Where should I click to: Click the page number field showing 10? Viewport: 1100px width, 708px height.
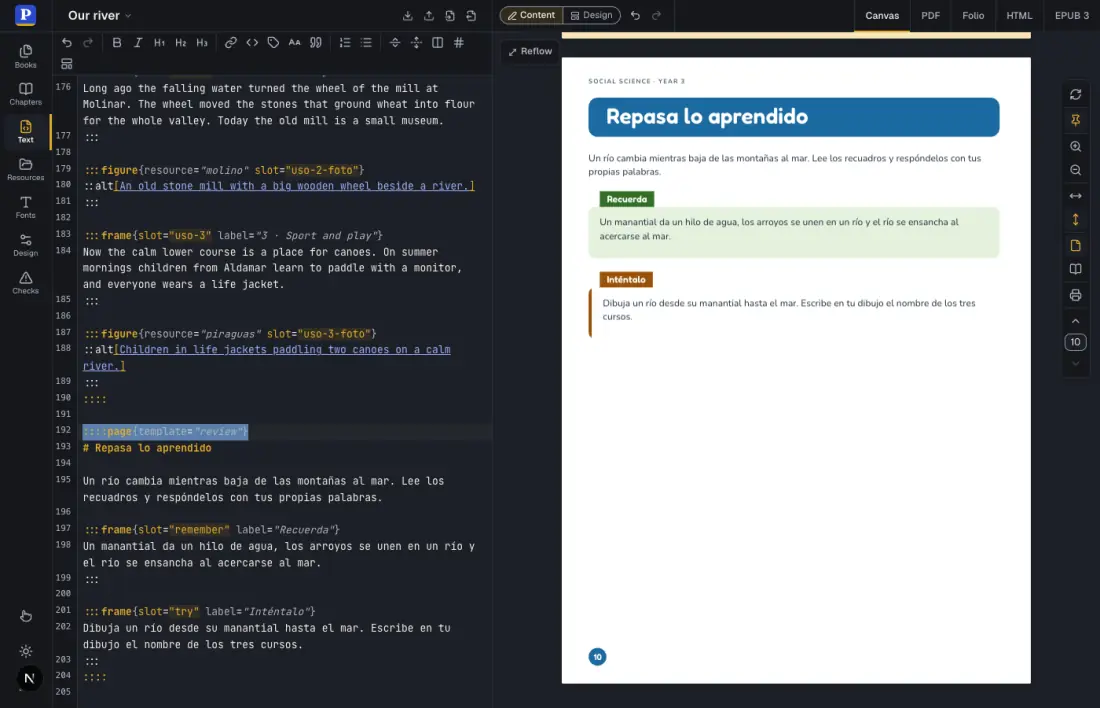coord(1075,342)
